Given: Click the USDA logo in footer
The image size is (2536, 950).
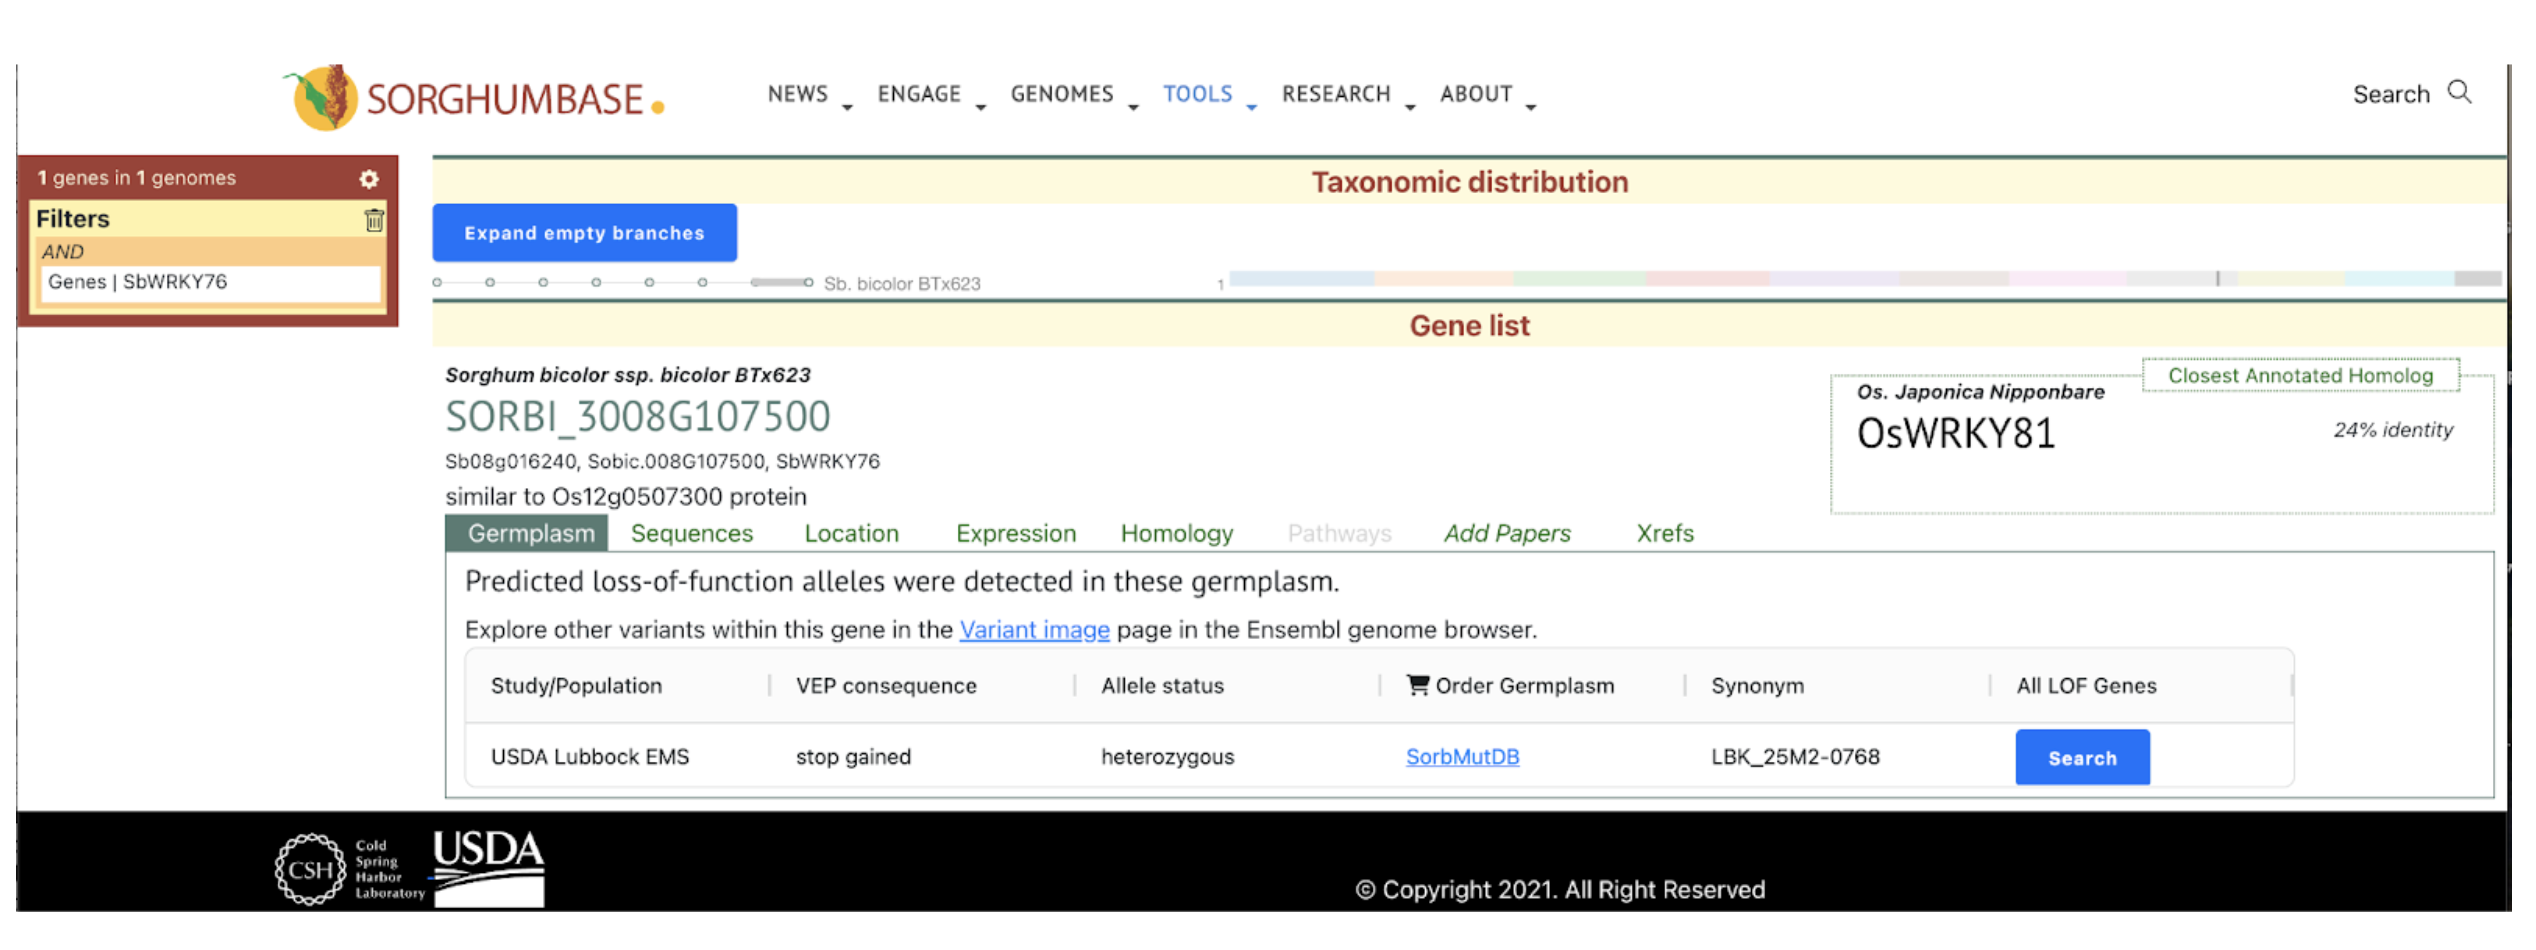Looking at the screenshot, I should click(x=489, y=867).
